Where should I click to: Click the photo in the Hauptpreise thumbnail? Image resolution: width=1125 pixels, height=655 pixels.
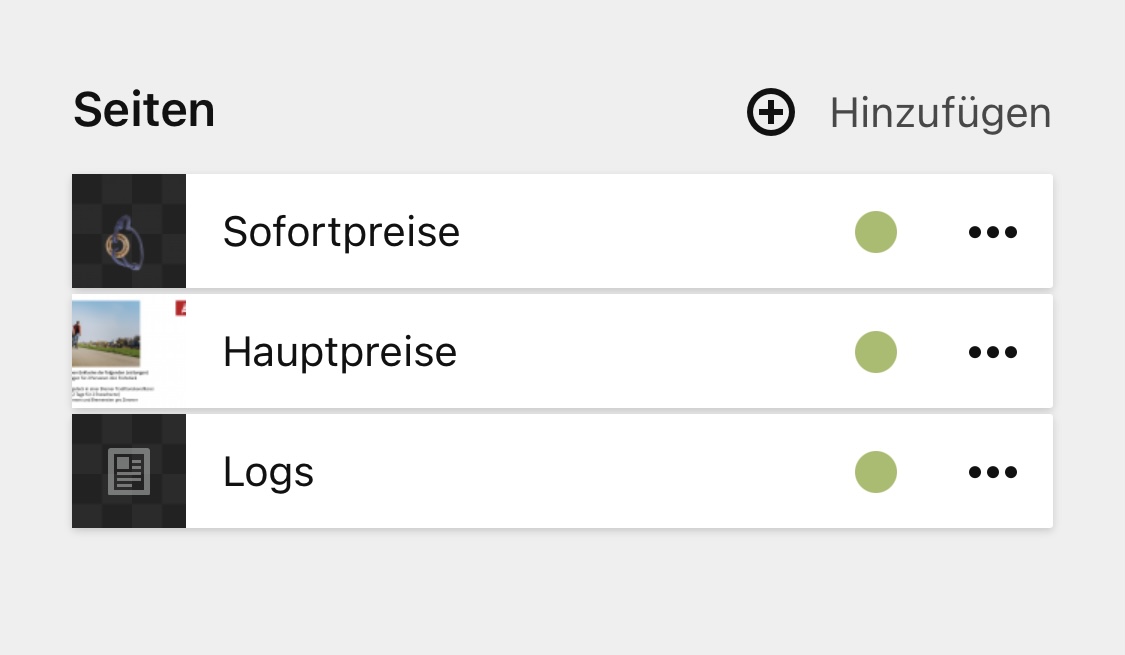coord(106,334)
